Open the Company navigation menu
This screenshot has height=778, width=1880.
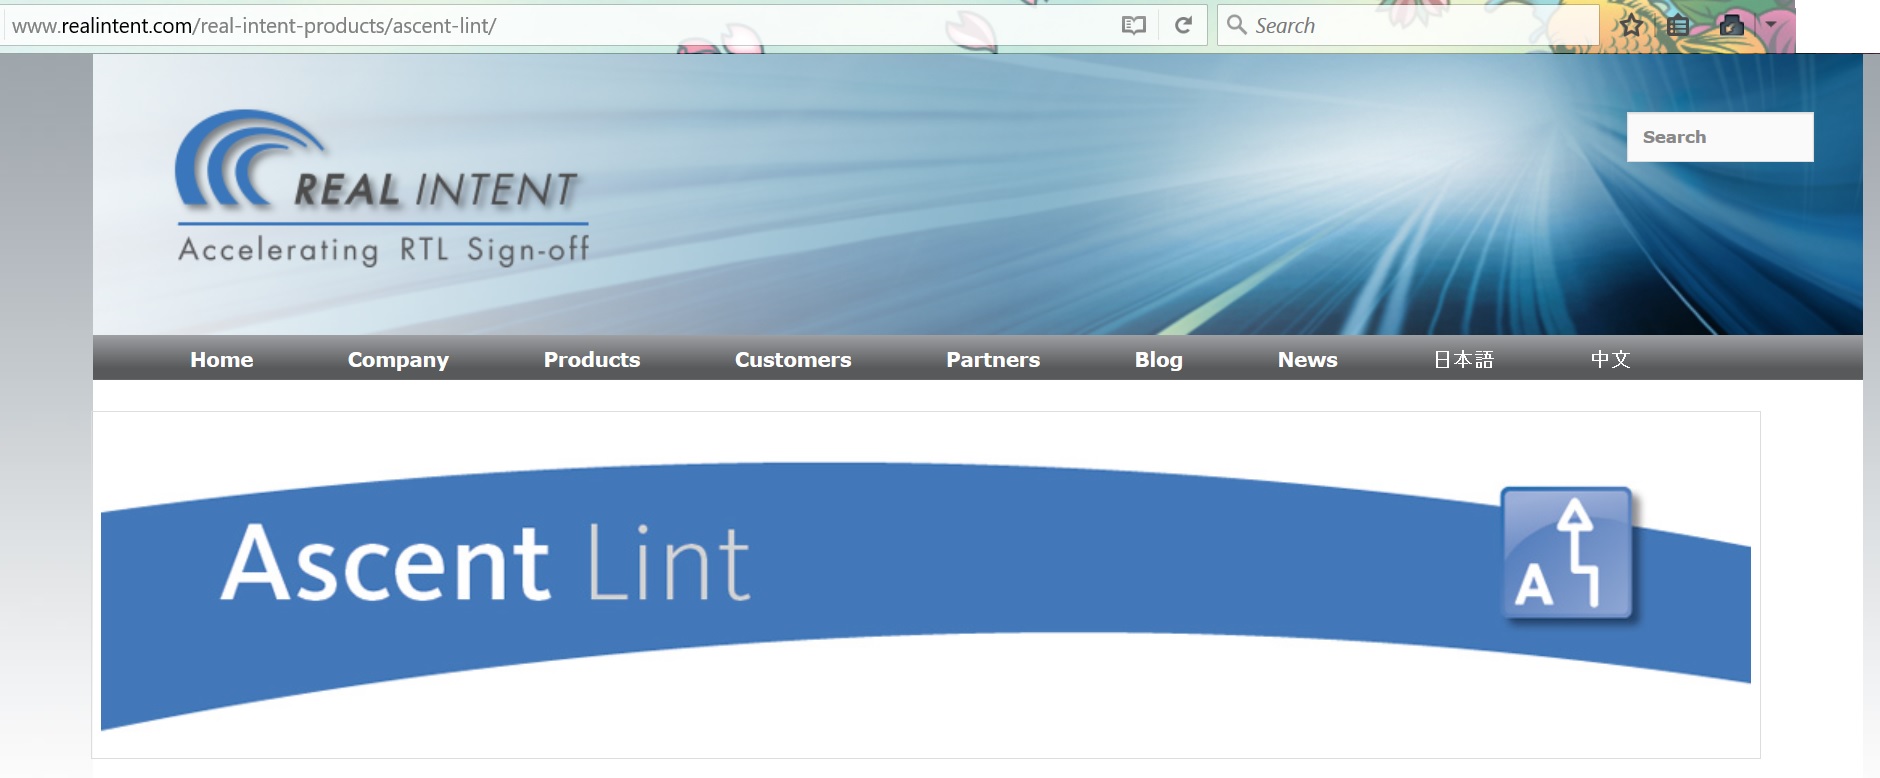pyautogui.click(x=398, y=360)
